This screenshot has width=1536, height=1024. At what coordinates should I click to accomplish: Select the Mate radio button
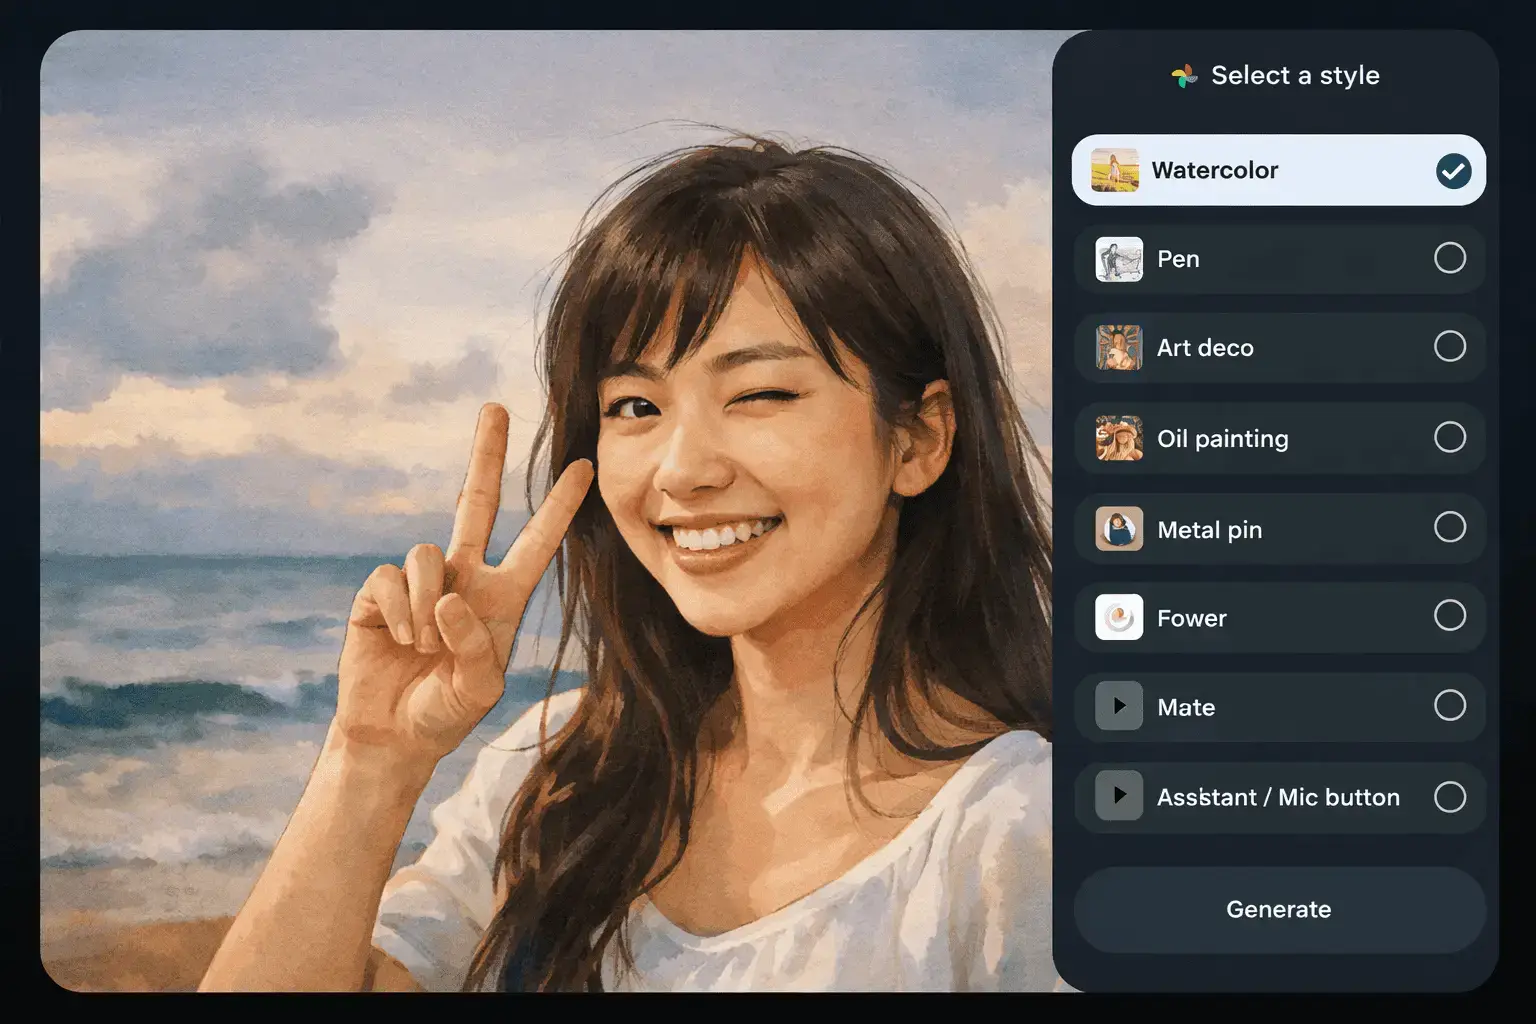click(x=1450, y=706)
